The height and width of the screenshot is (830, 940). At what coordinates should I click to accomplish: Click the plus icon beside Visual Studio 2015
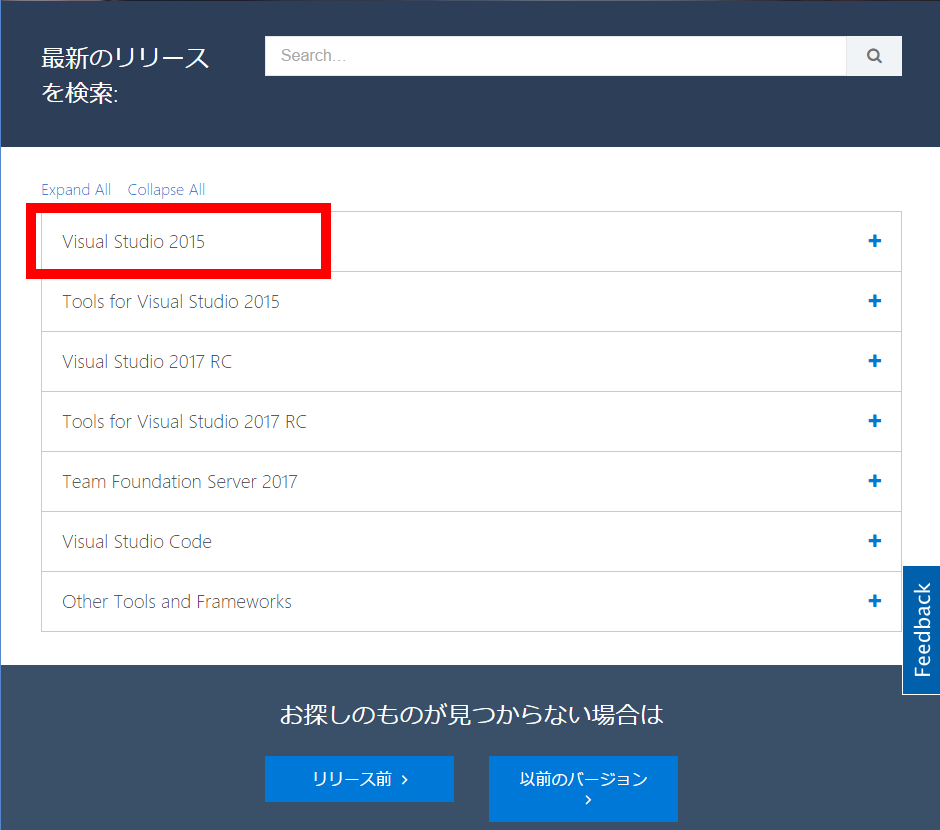(874, 241)
